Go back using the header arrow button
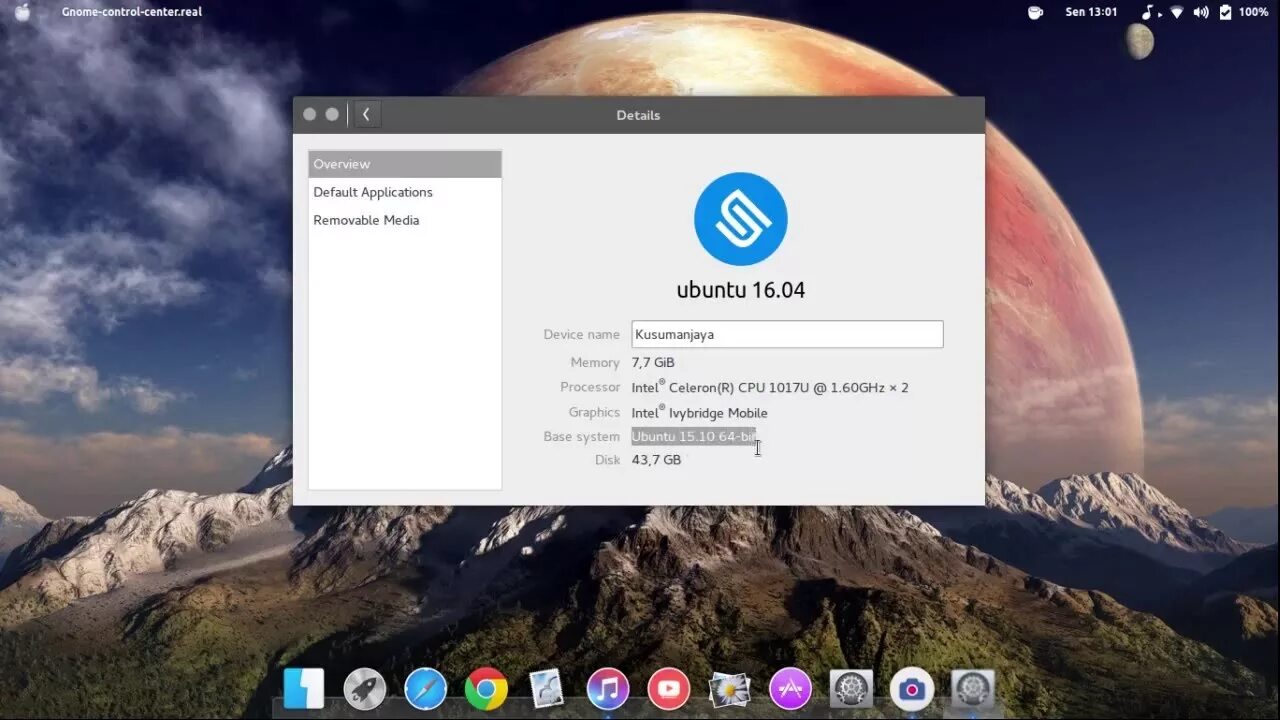Screen dimensions: 1280x720 click(x=366, y=115)
